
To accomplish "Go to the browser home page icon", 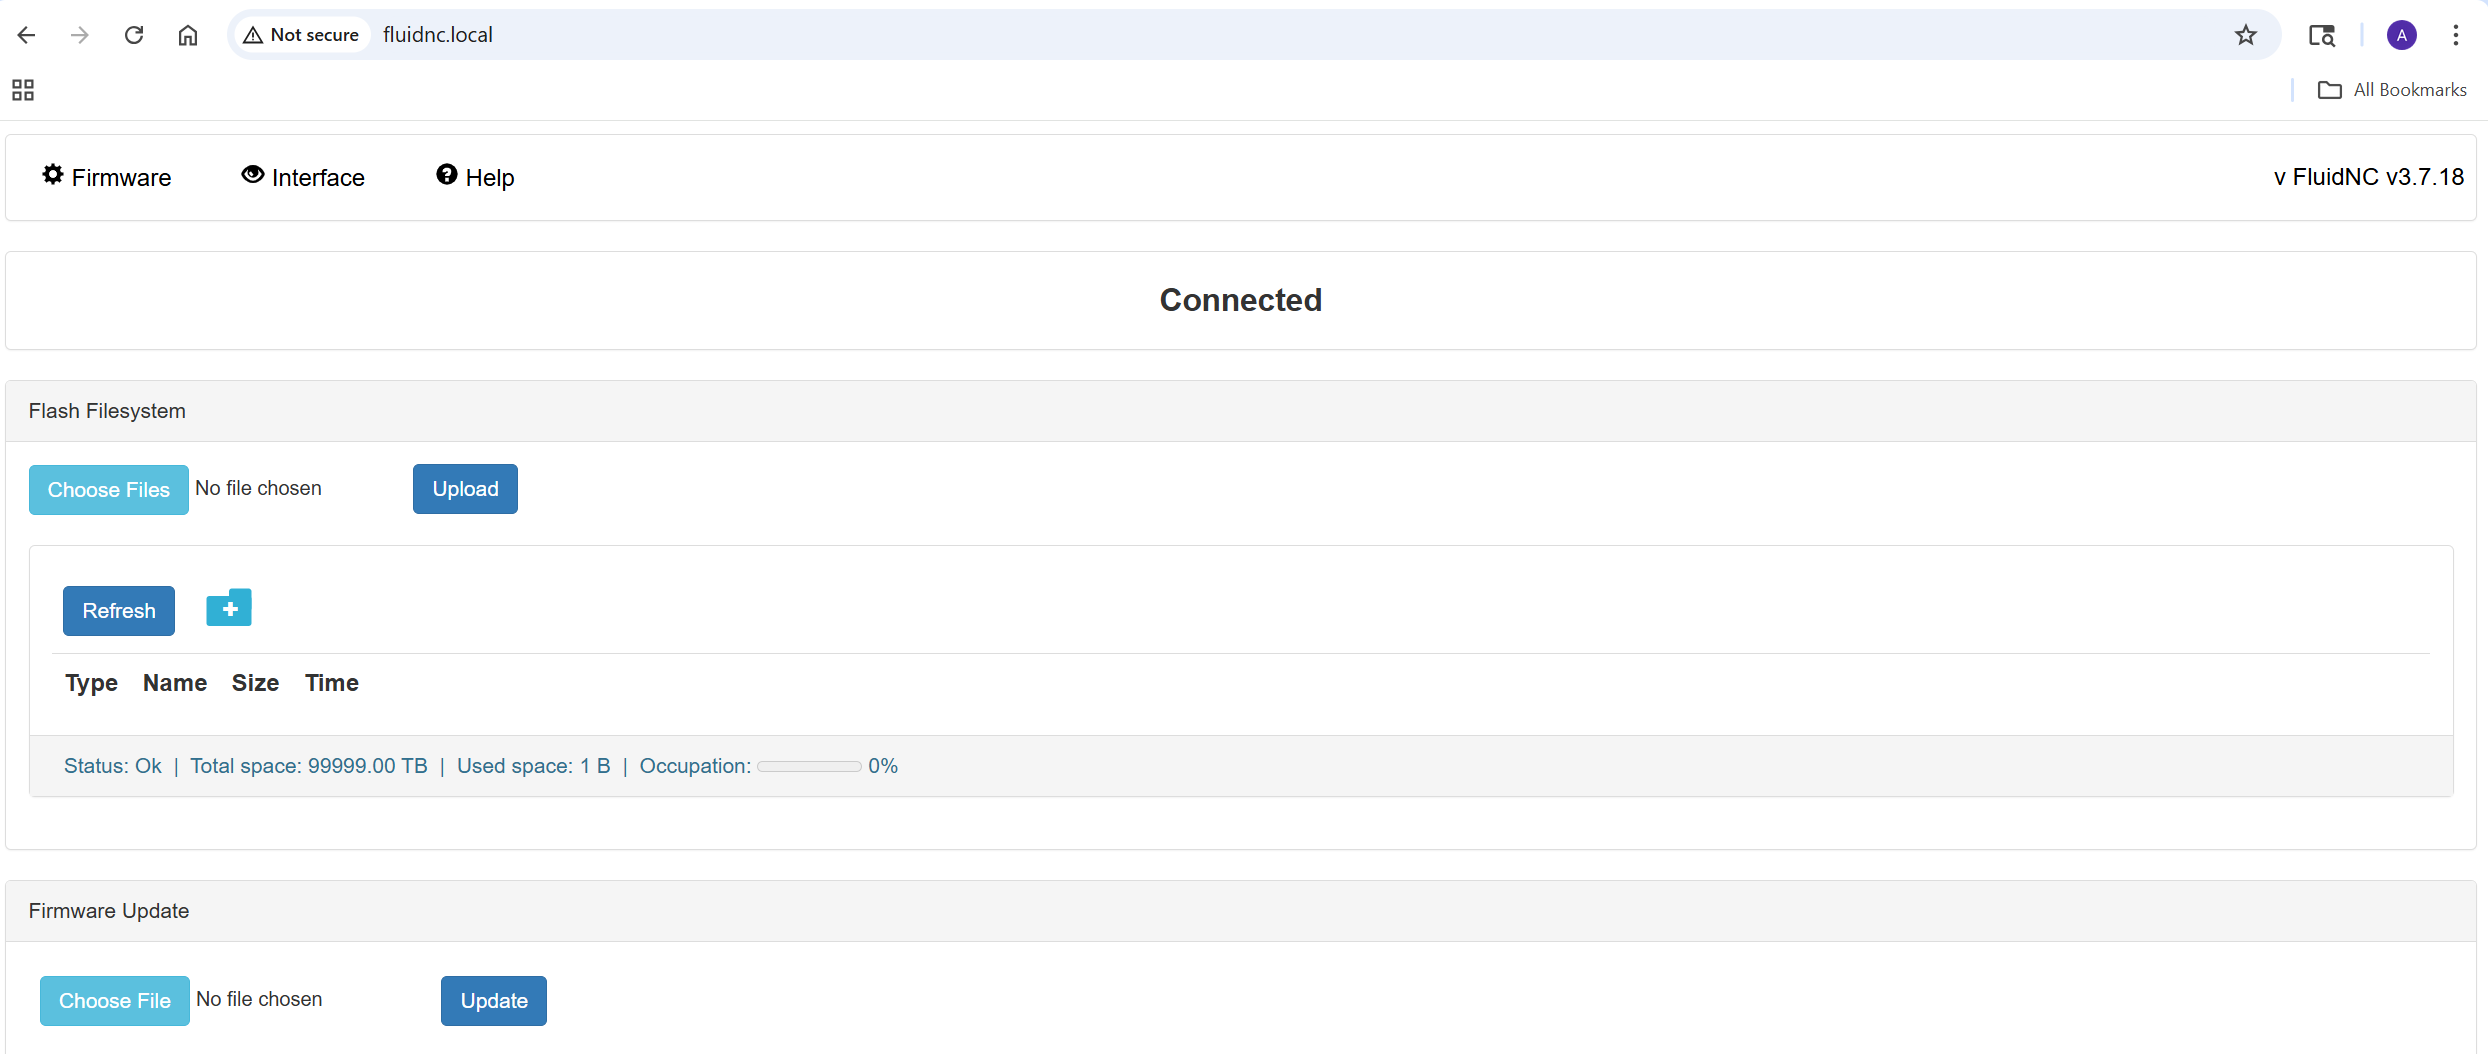I will (x=188, y=35).
